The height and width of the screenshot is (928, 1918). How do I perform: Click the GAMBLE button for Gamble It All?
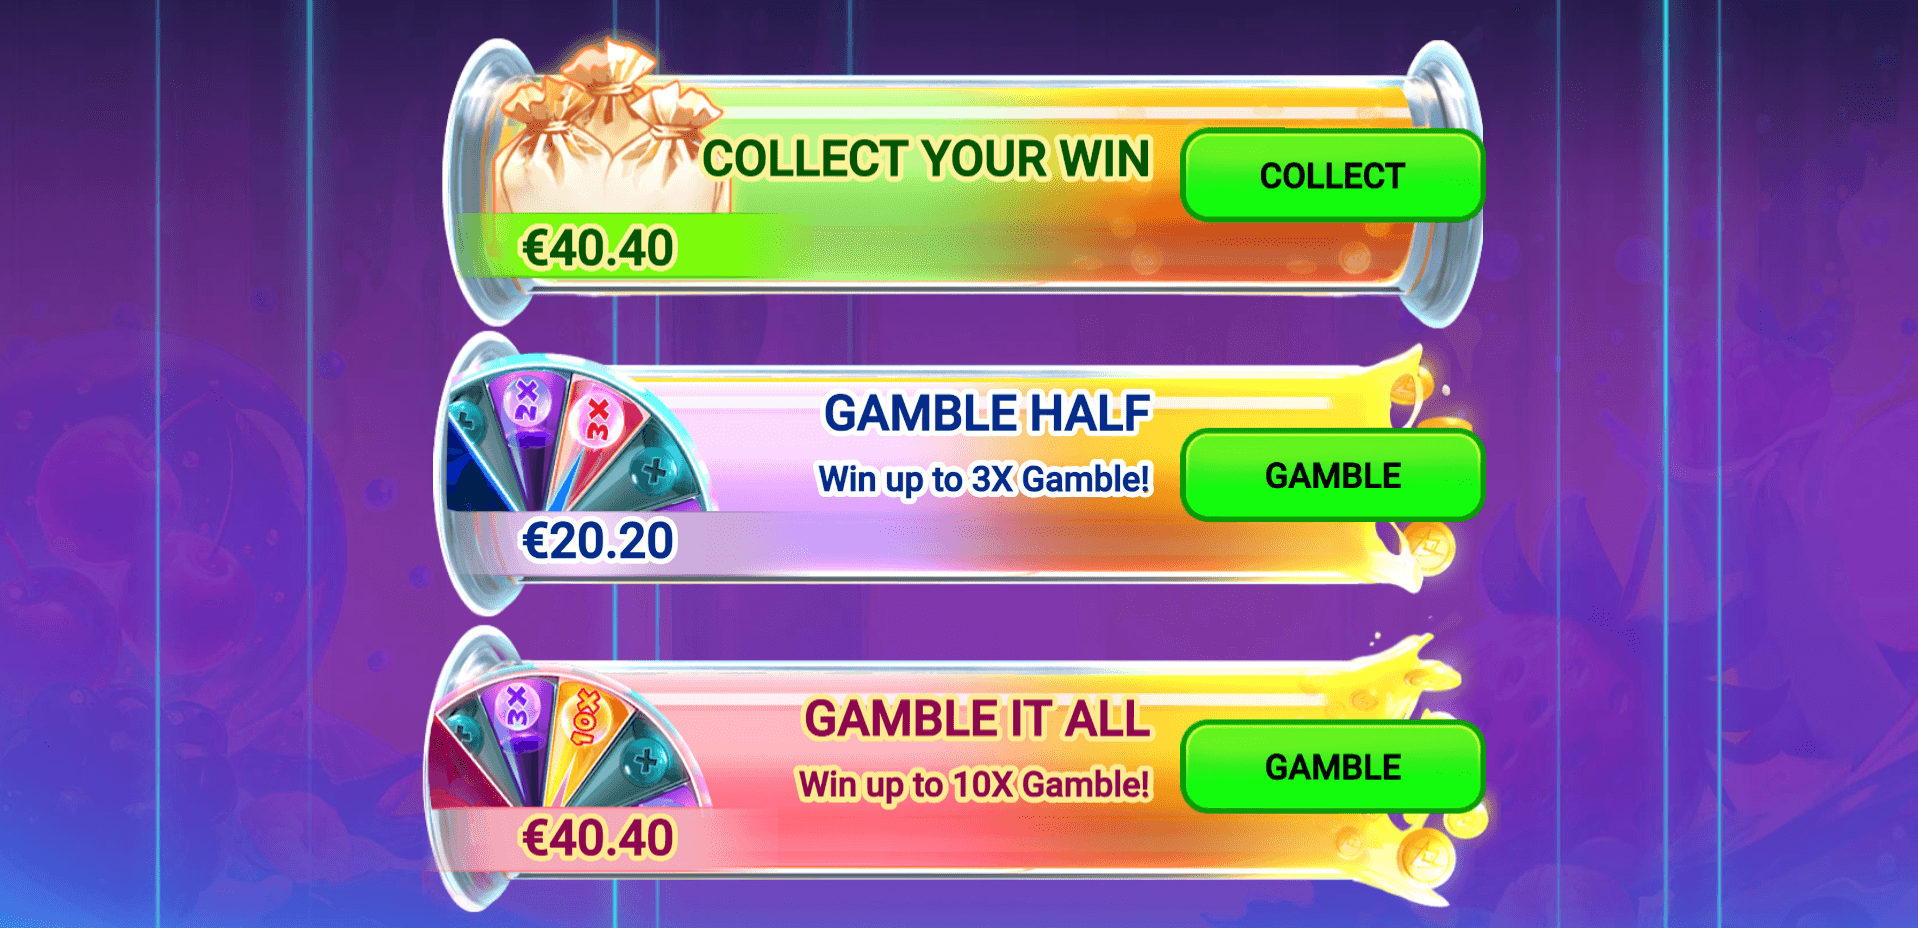pyautogui.click(x=1332, y=766)
